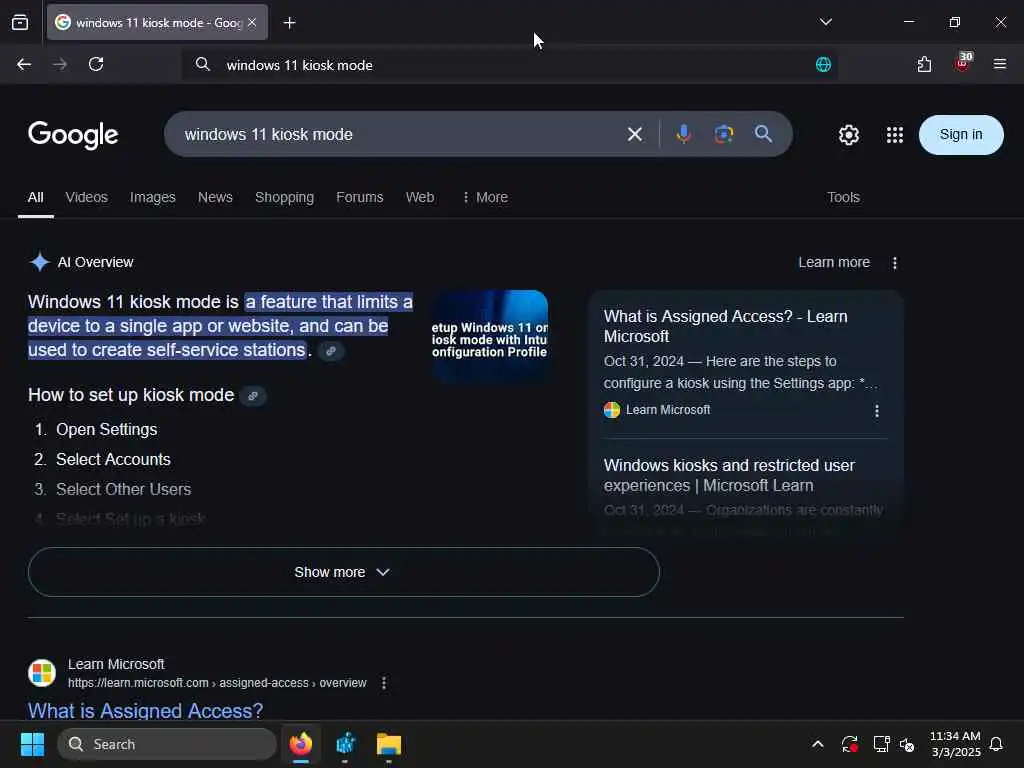Open Firefox recent browsing view icon
The width and height of the screenshot is (1024, 768).
point(20,22)
